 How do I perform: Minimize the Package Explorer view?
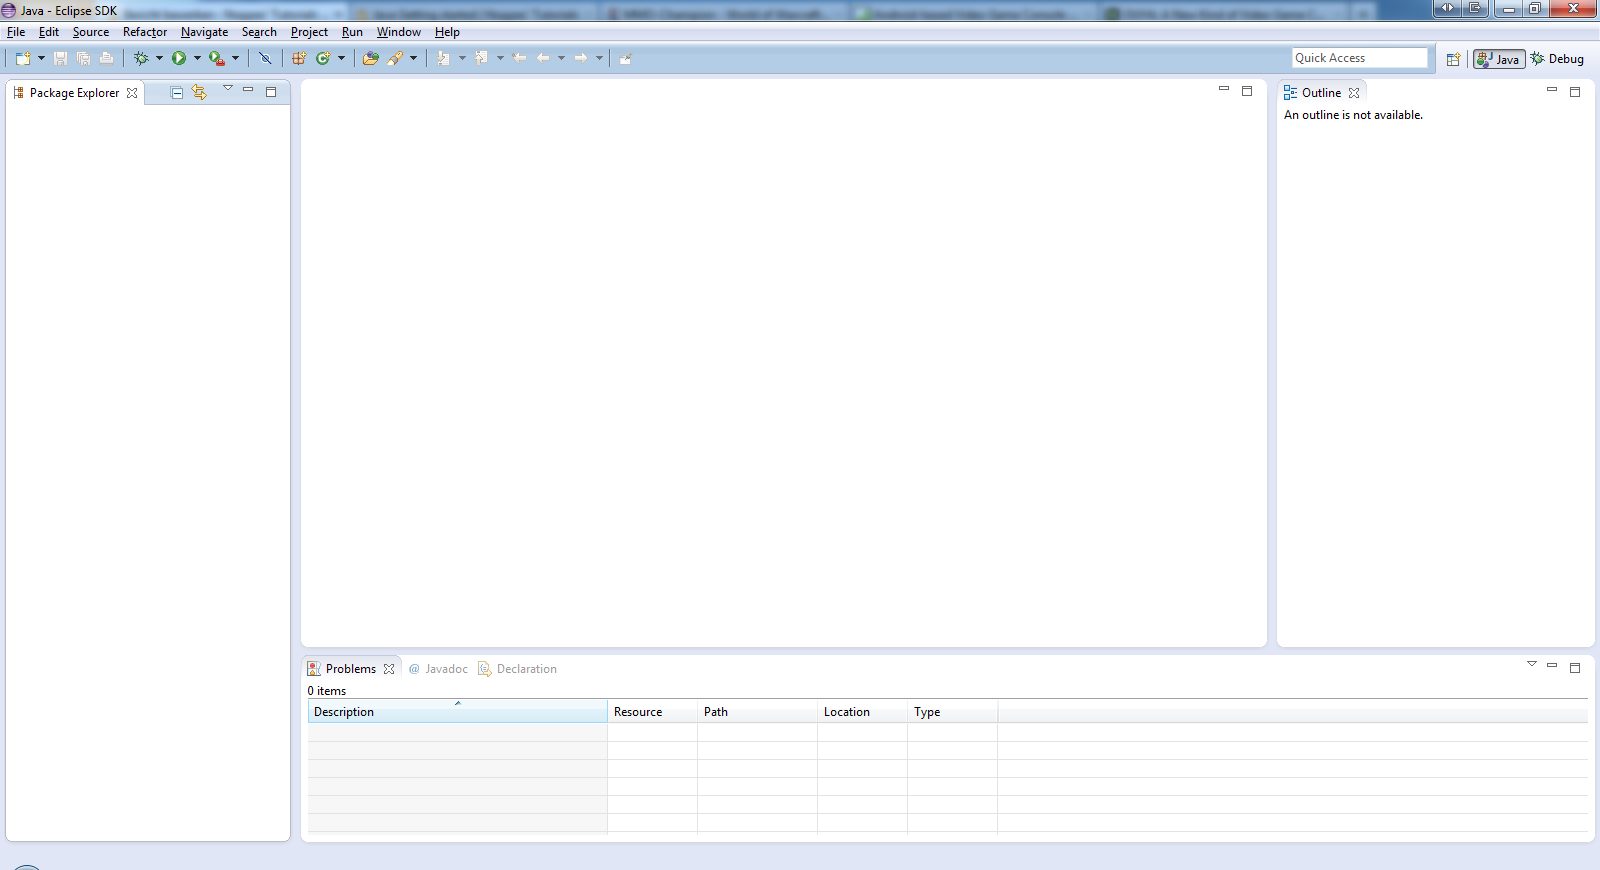(248, 90)
